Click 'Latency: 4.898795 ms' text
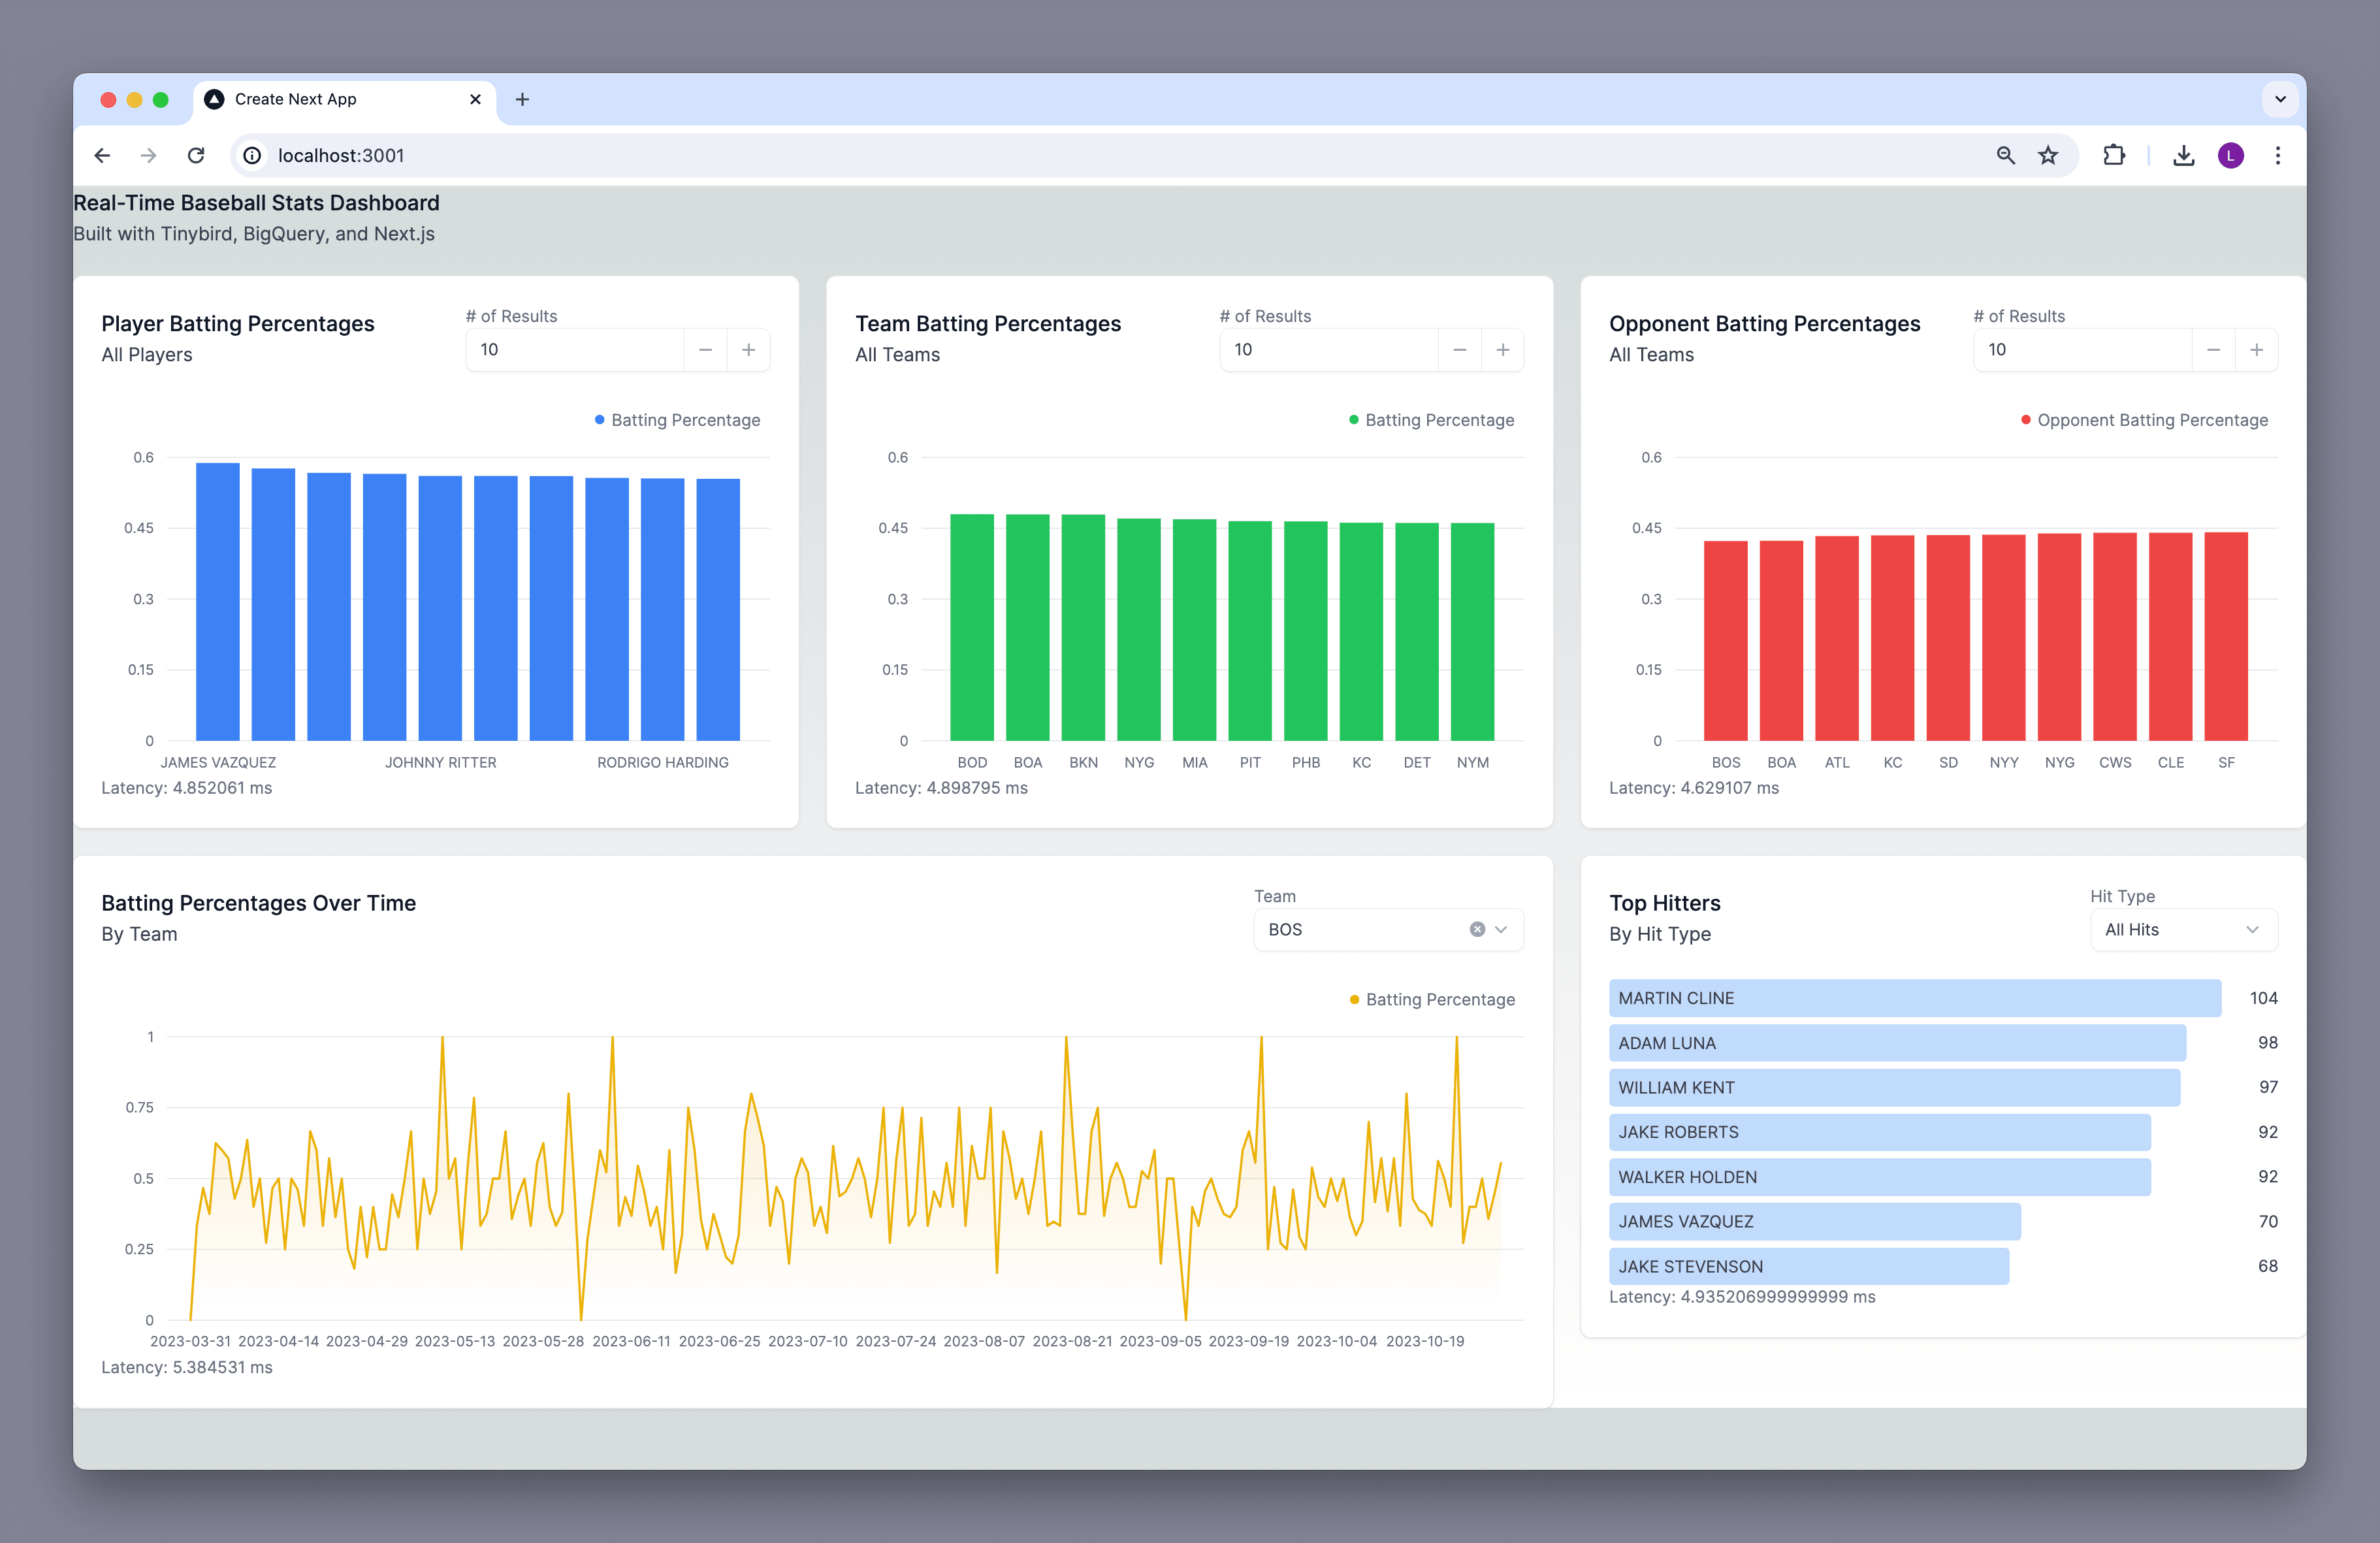This screenshot has height=1543, width=2380. coord(941,788)
